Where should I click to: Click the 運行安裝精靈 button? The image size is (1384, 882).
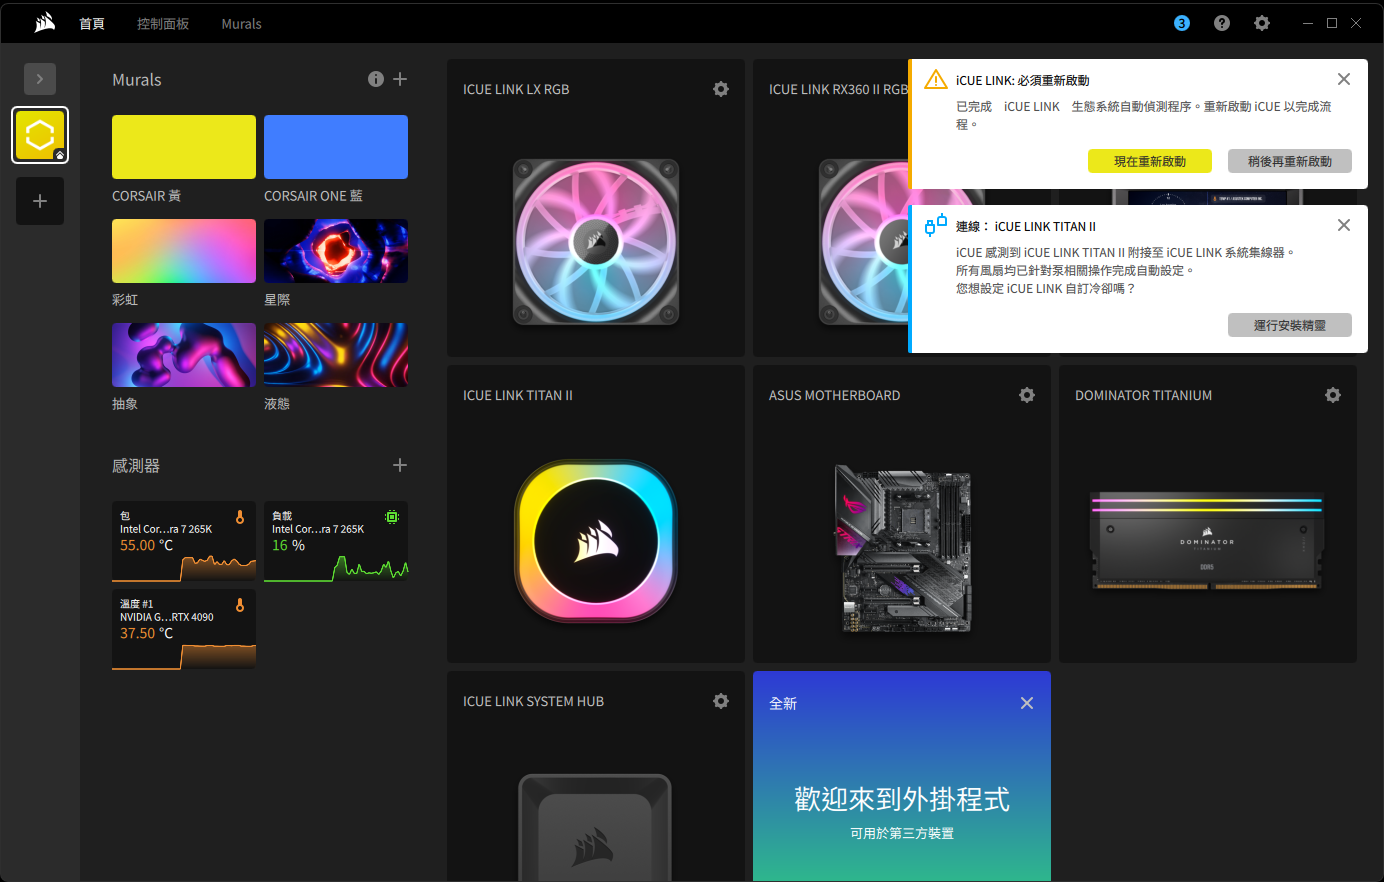[1290, 325]
